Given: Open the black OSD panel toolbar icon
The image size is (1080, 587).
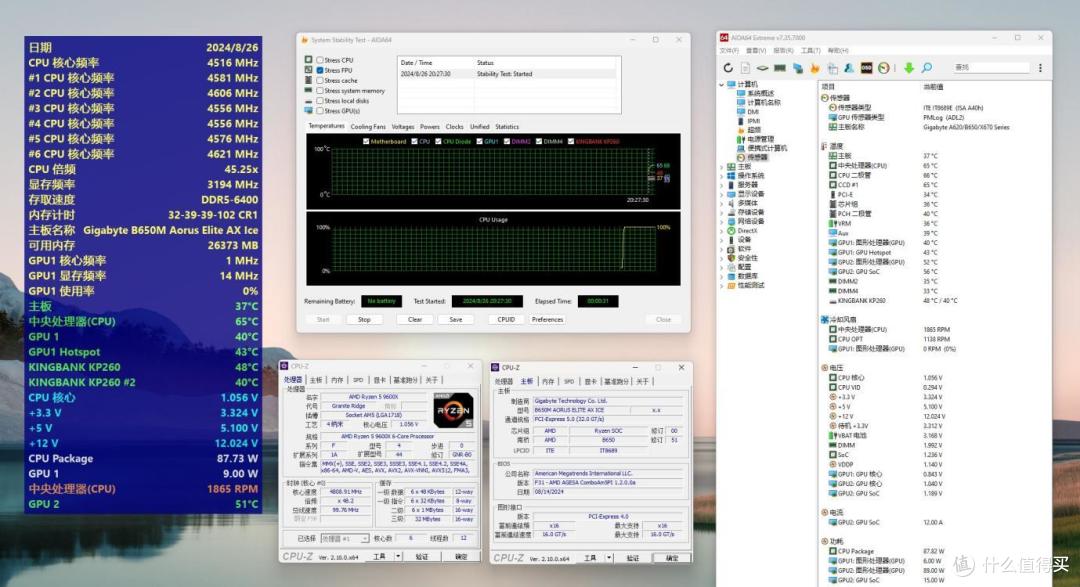Looking at the screenshot, I should [866, 68].
